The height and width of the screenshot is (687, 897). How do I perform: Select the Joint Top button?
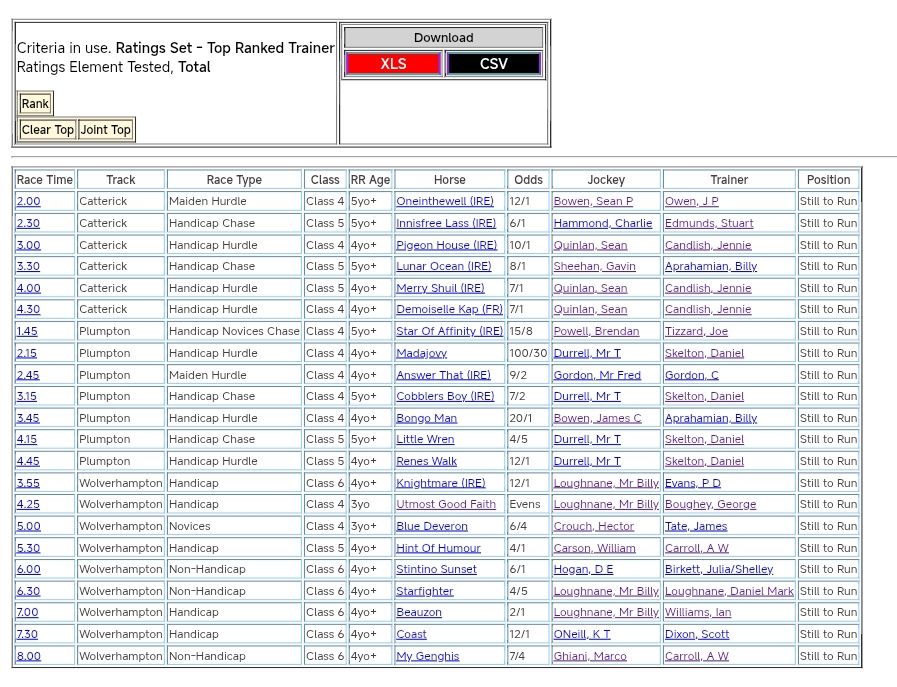coord(106,130)
